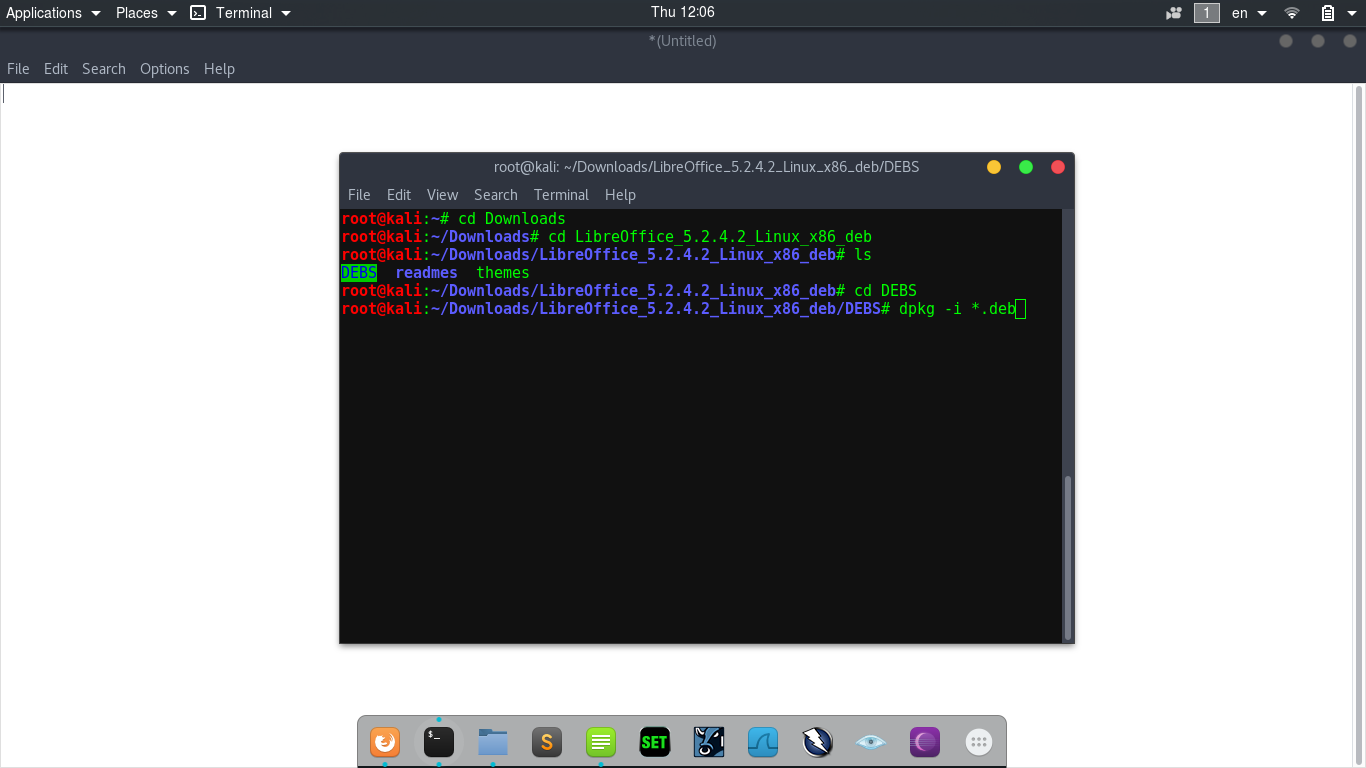Open the blue bull-face dock icon

[709, 742]
